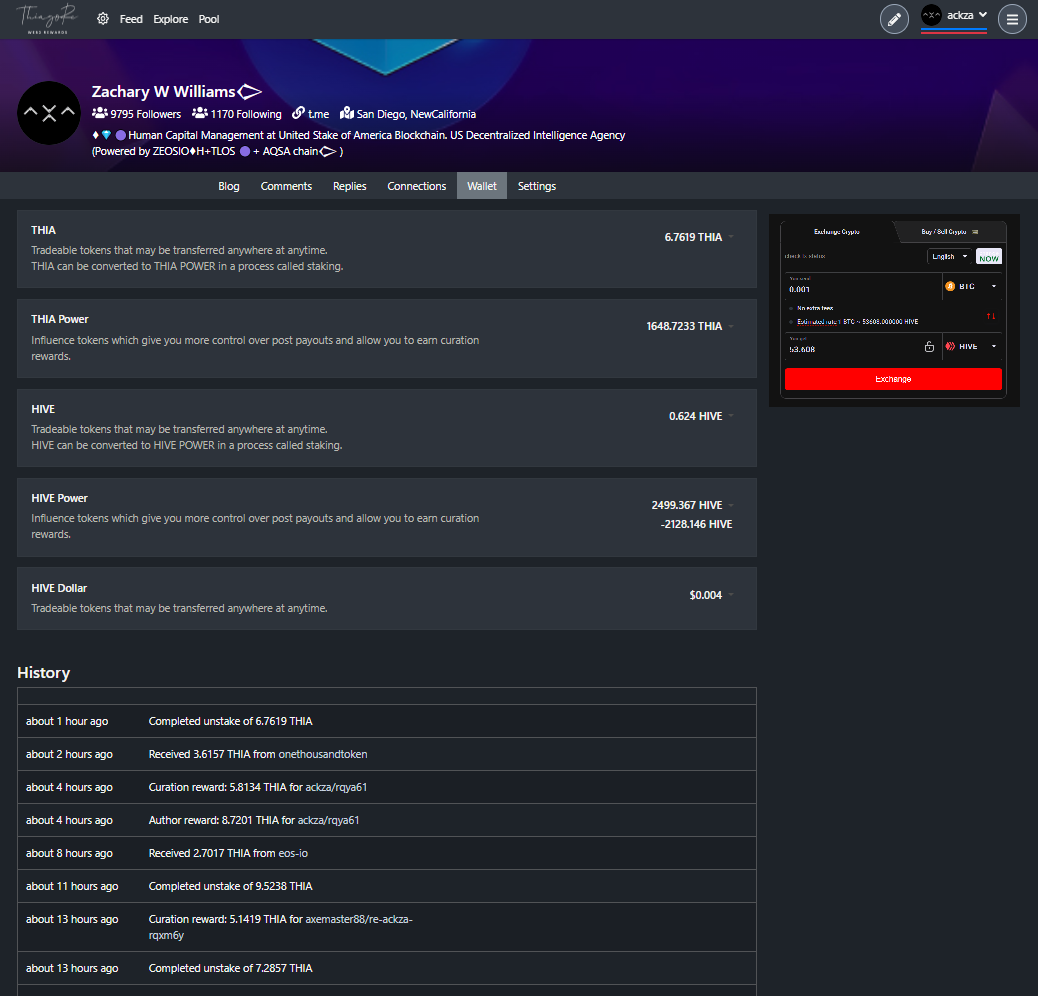This screenshot has height=996, width=1038.
Task: Open the gear settings icon in navbar
Action: pos(103,19)
